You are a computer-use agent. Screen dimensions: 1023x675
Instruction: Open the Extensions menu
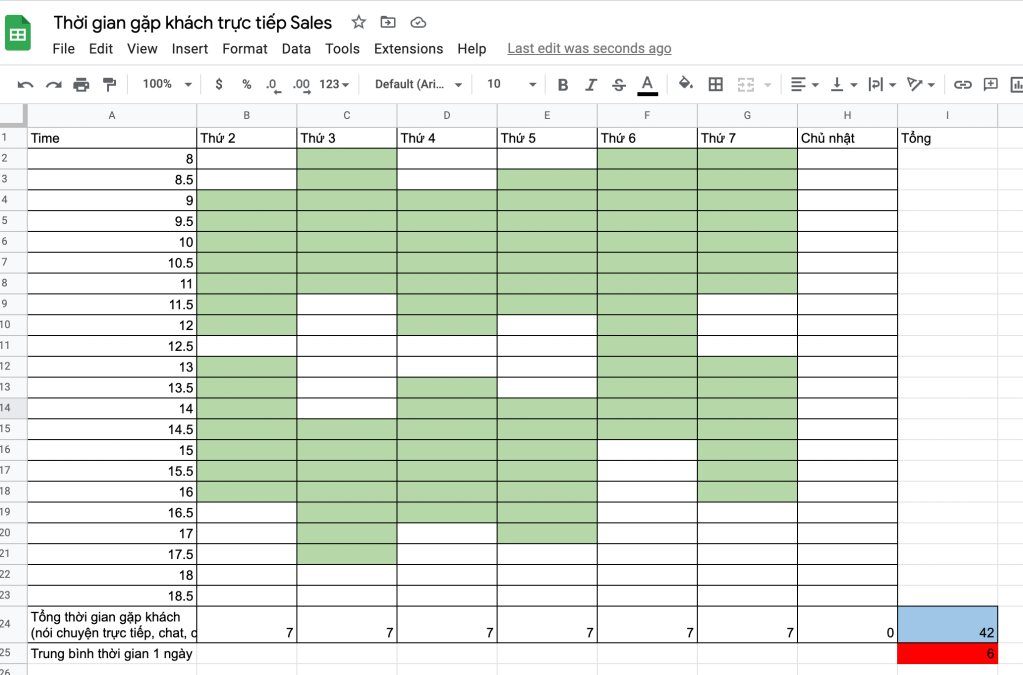point(408,48)
